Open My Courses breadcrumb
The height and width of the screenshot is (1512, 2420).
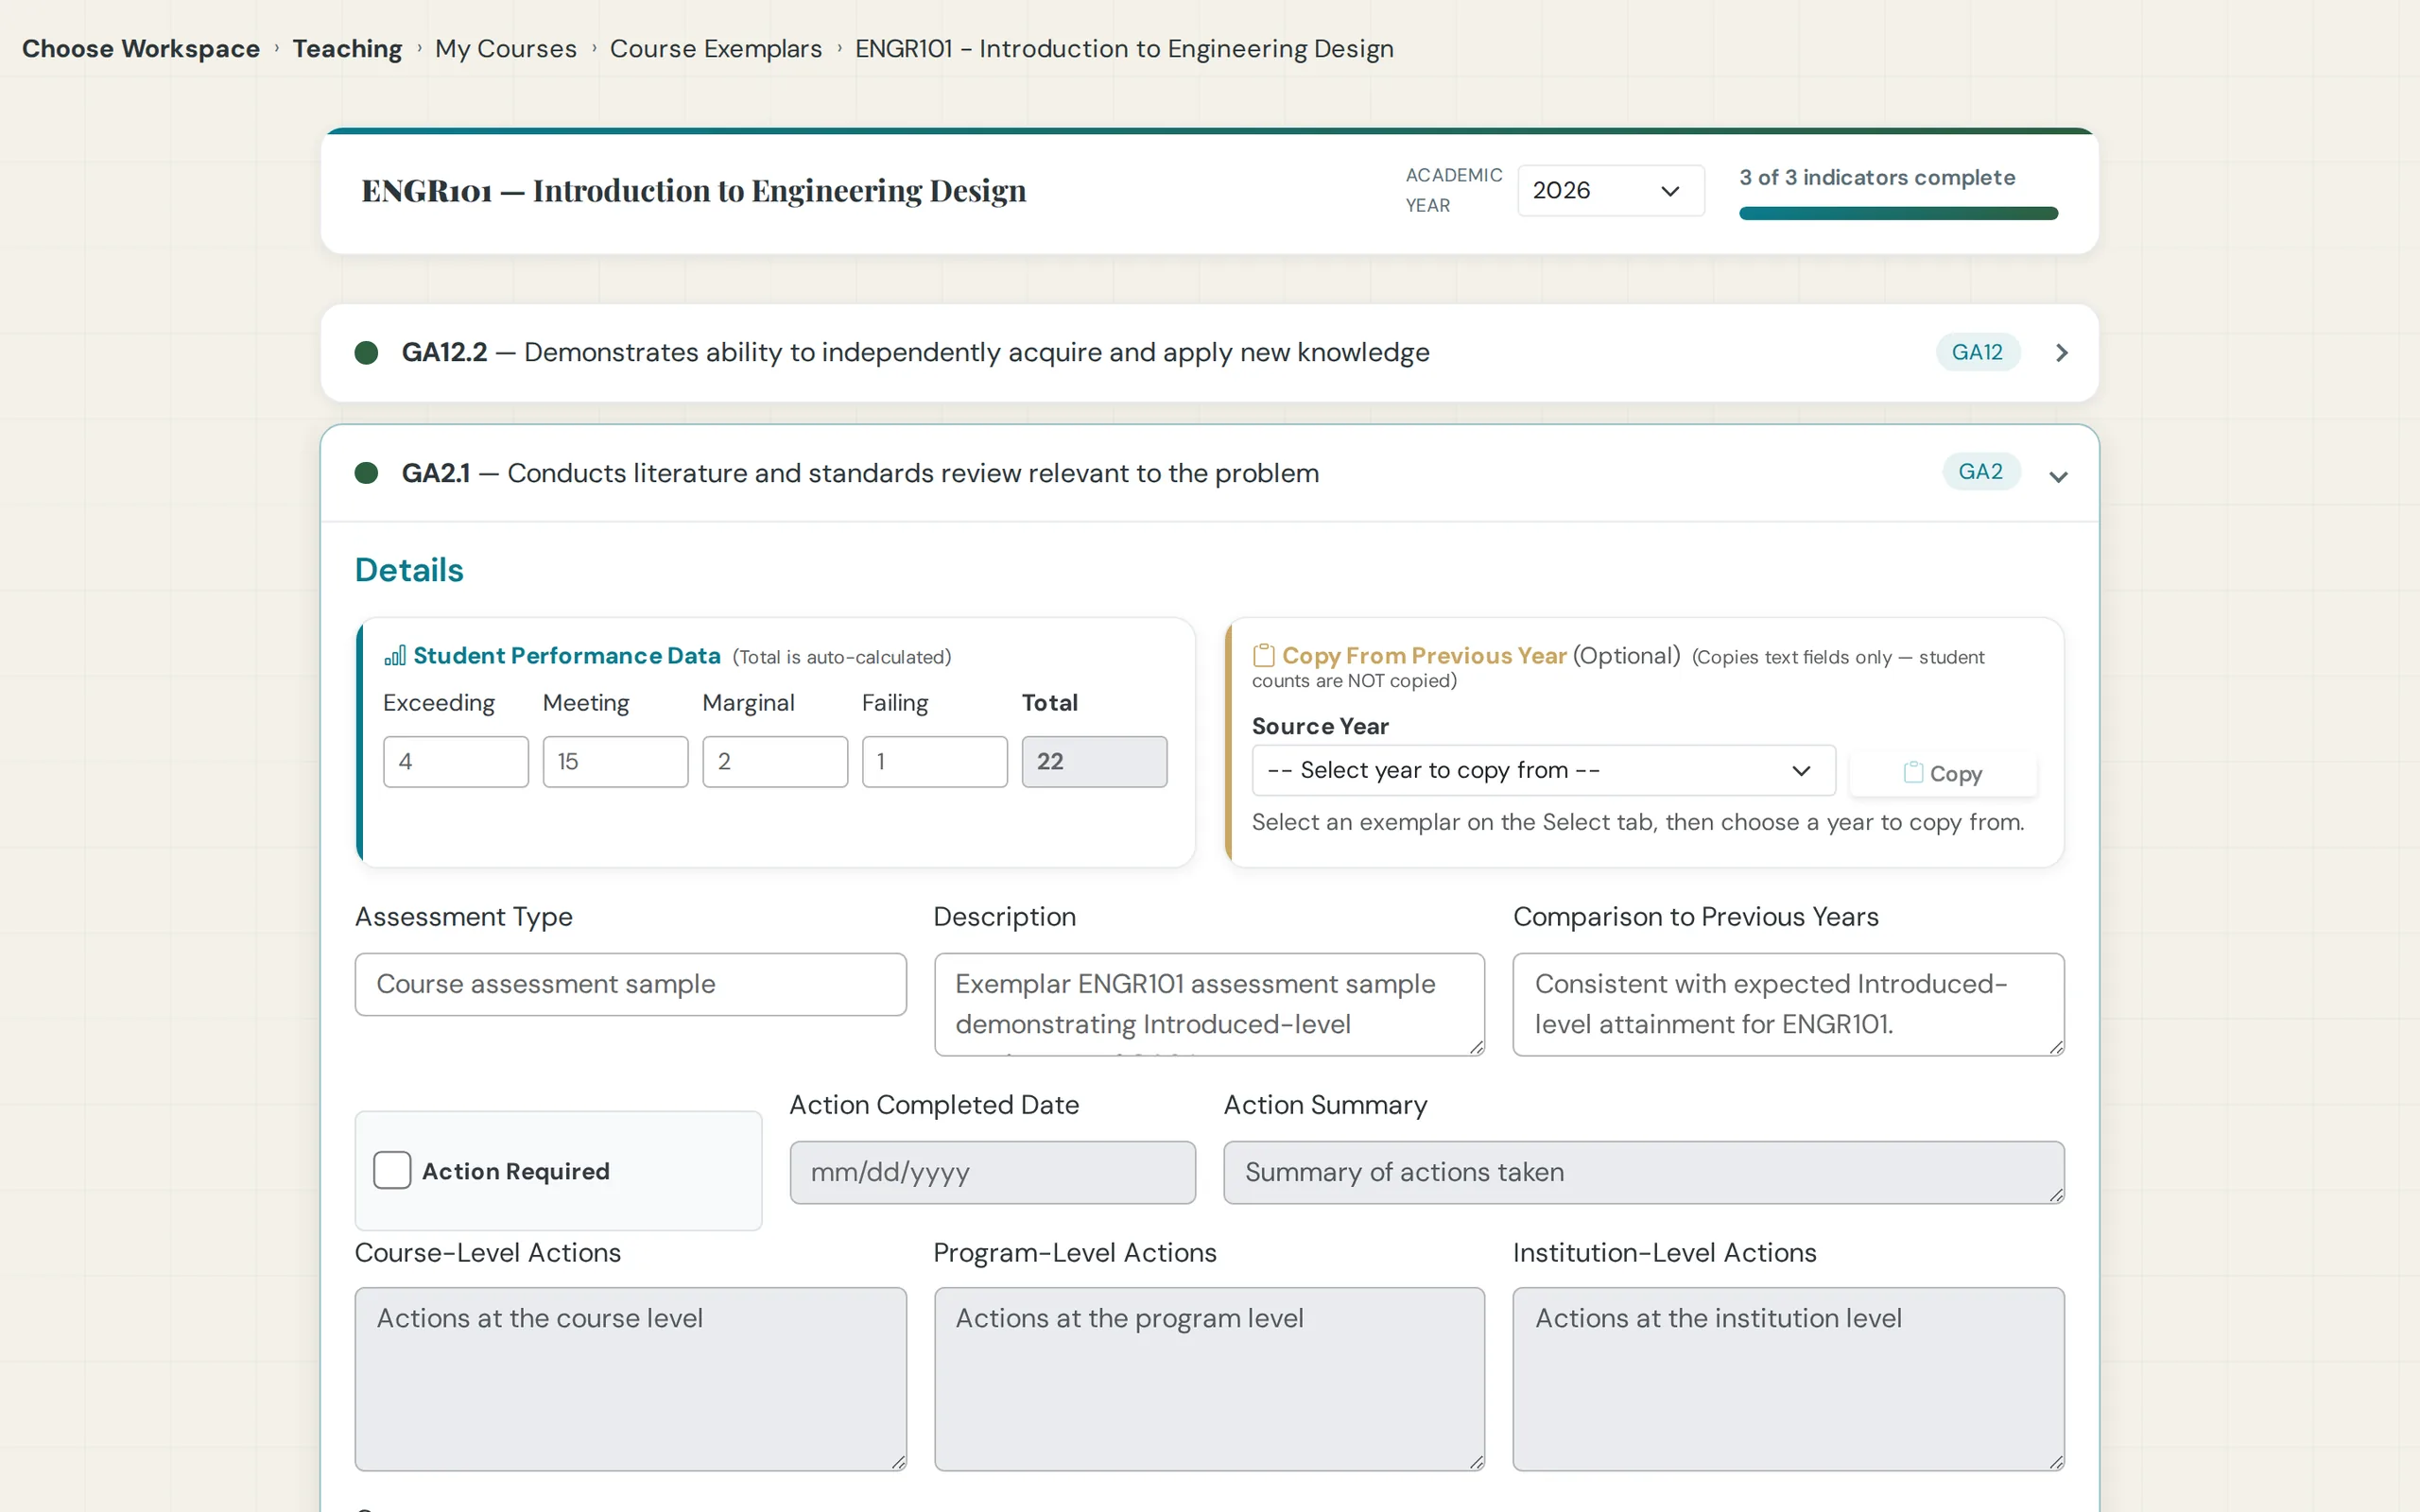tap(506, 49)
